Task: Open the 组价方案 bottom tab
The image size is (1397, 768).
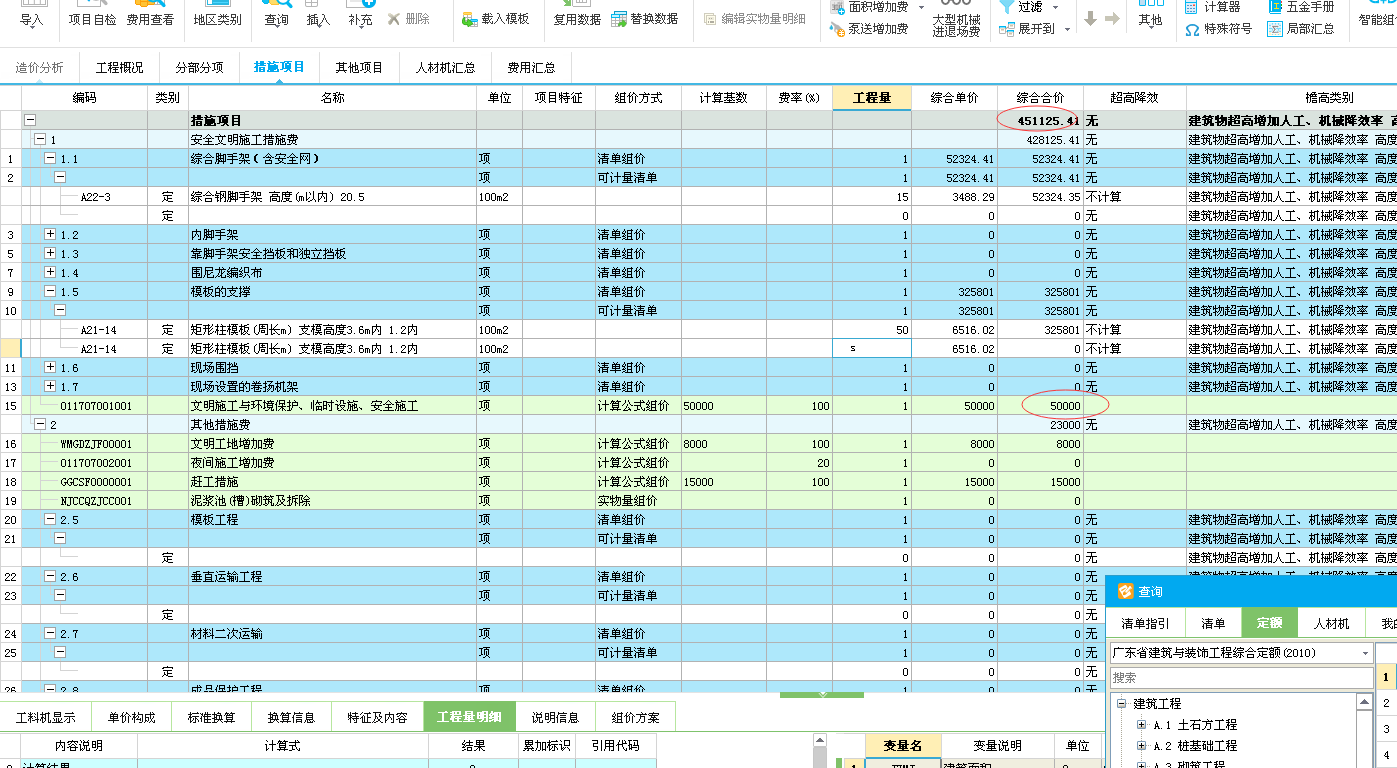Action: pyautogui.click(x=635, y=717)
